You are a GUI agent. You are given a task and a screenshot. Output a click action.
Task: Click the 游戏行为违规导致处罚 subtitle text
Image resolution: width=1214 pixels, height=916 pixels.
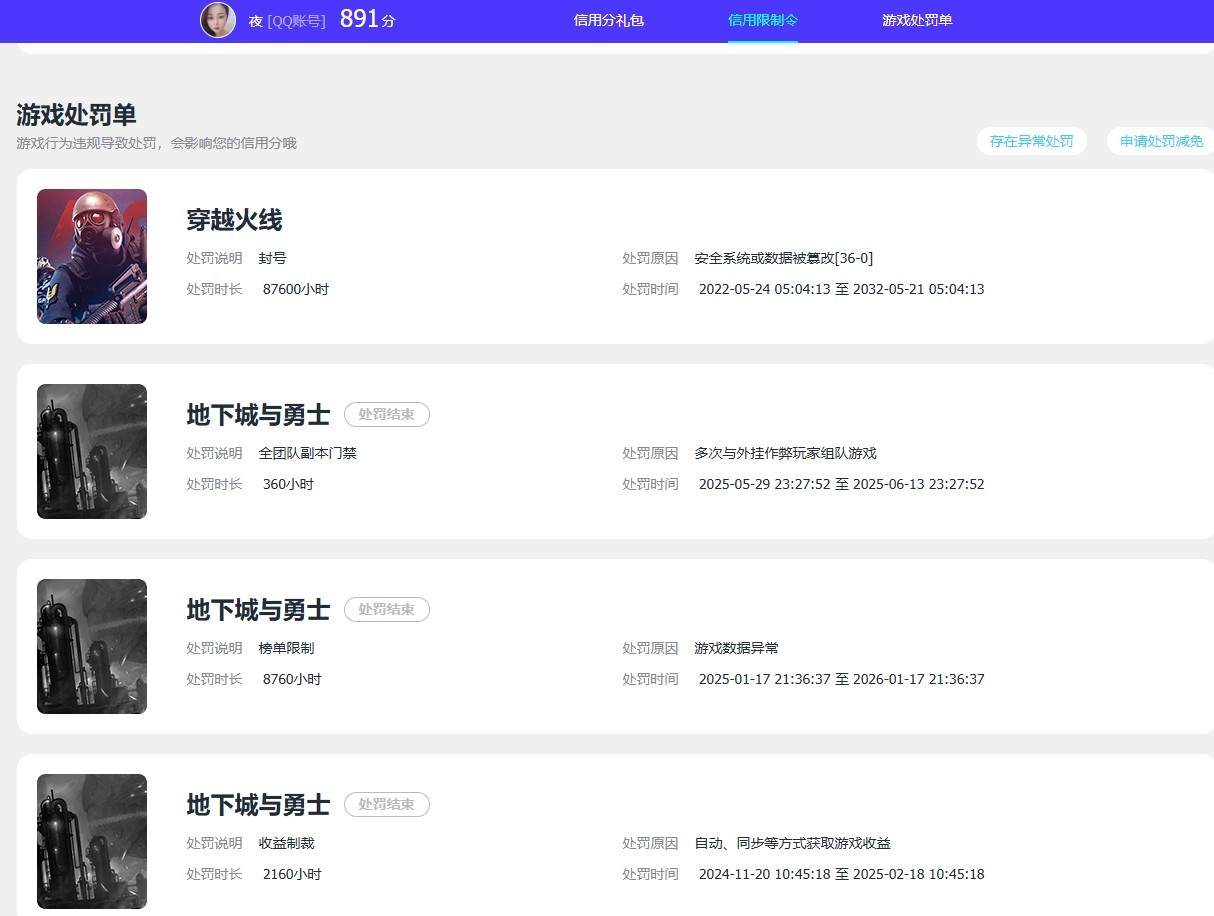tap(157, 143)
